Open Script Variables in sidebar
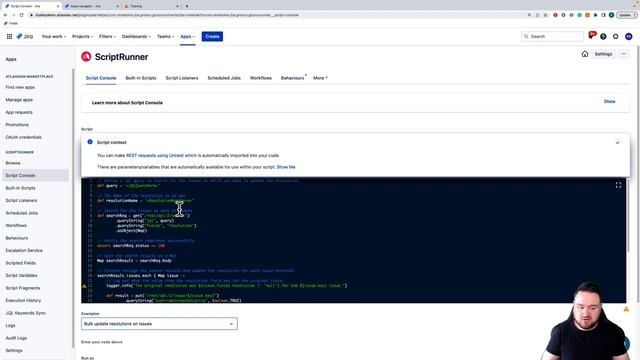This screenshot has width=640, height=360. pyautogui.click(x=22, y=276)
